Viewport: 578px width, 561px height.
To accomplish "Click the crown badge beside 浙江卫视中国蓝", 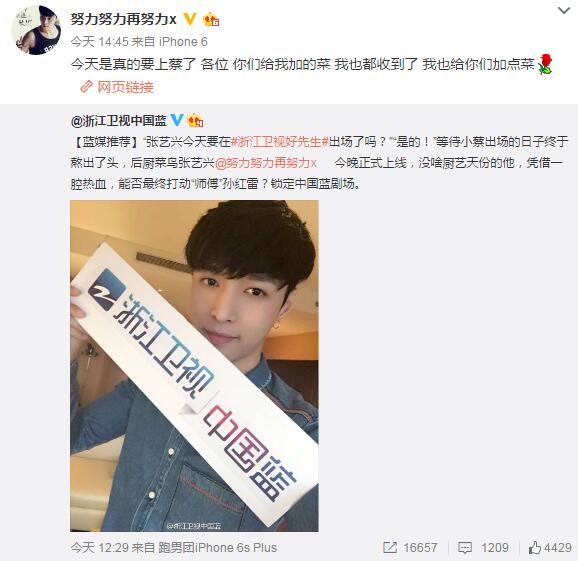I will [x=195, y=120].
